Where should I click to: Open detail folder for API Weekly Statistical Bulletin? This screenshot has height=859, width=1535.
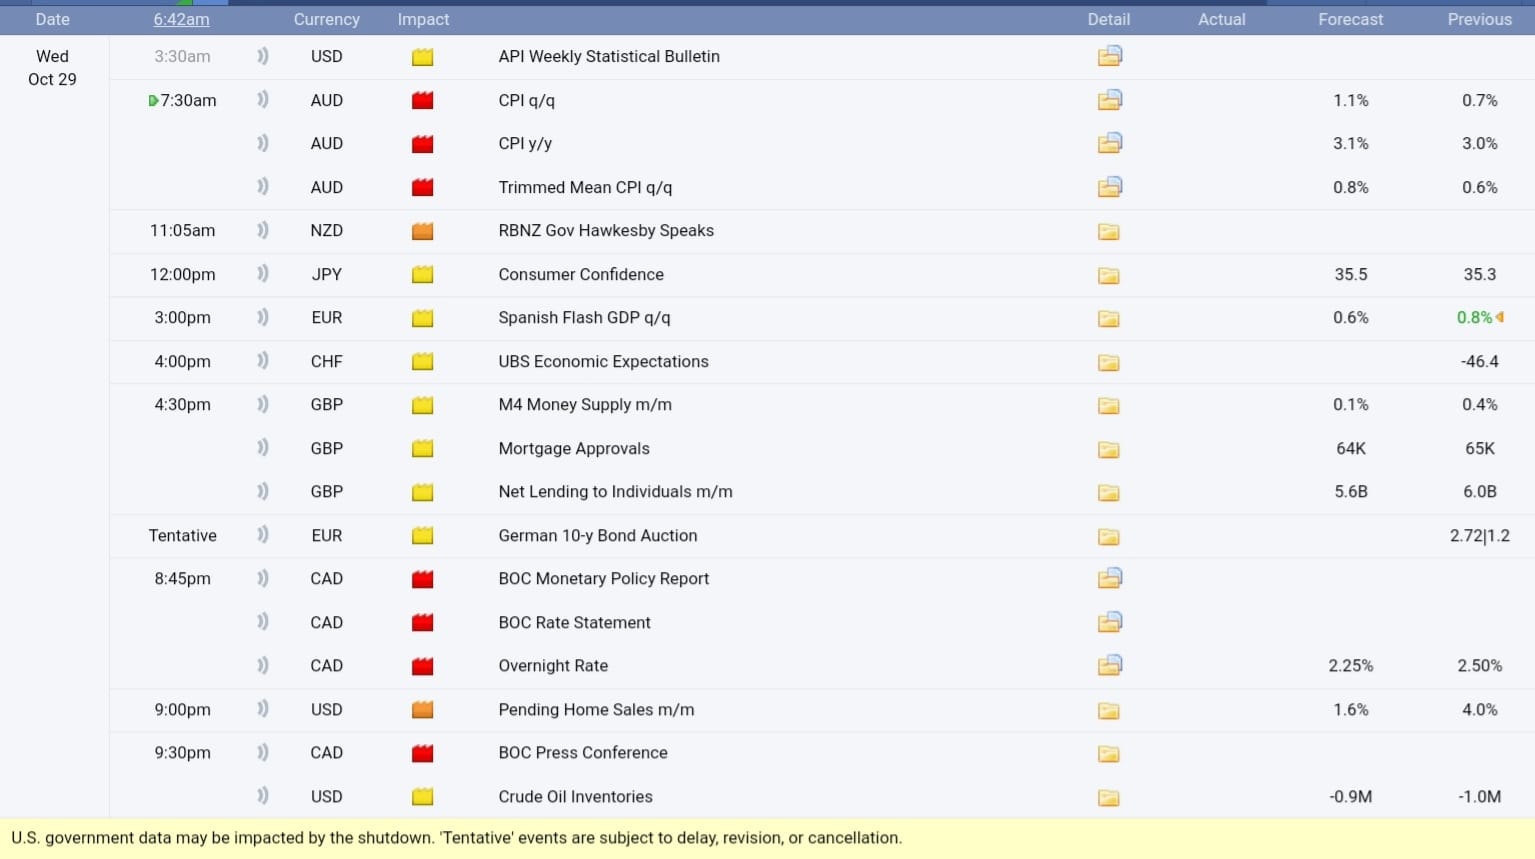point(1109,57)
